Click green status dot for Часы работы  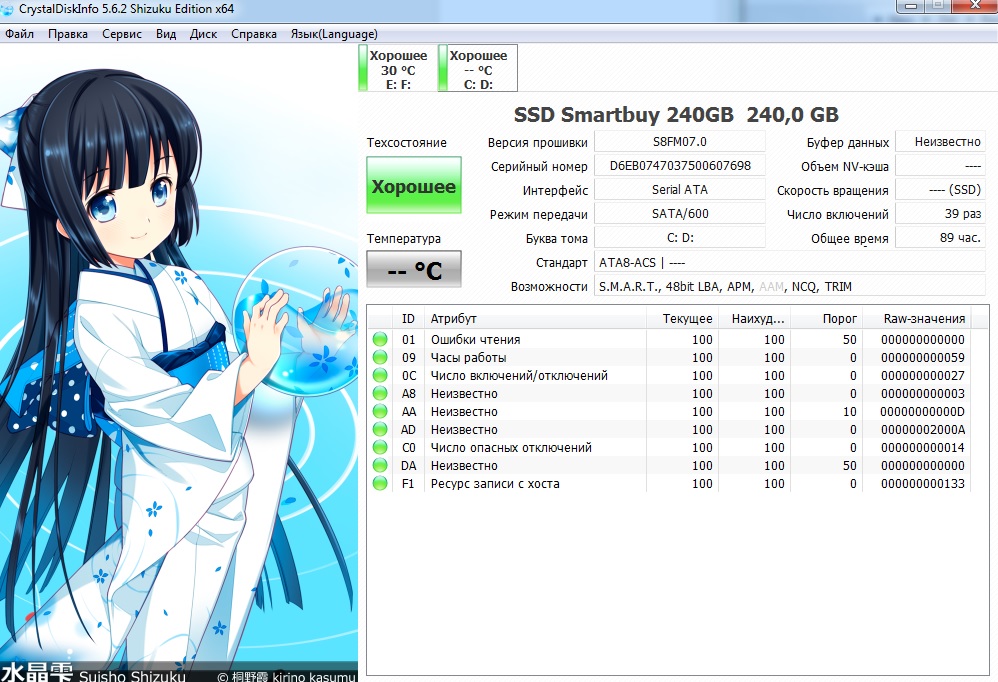380,358
